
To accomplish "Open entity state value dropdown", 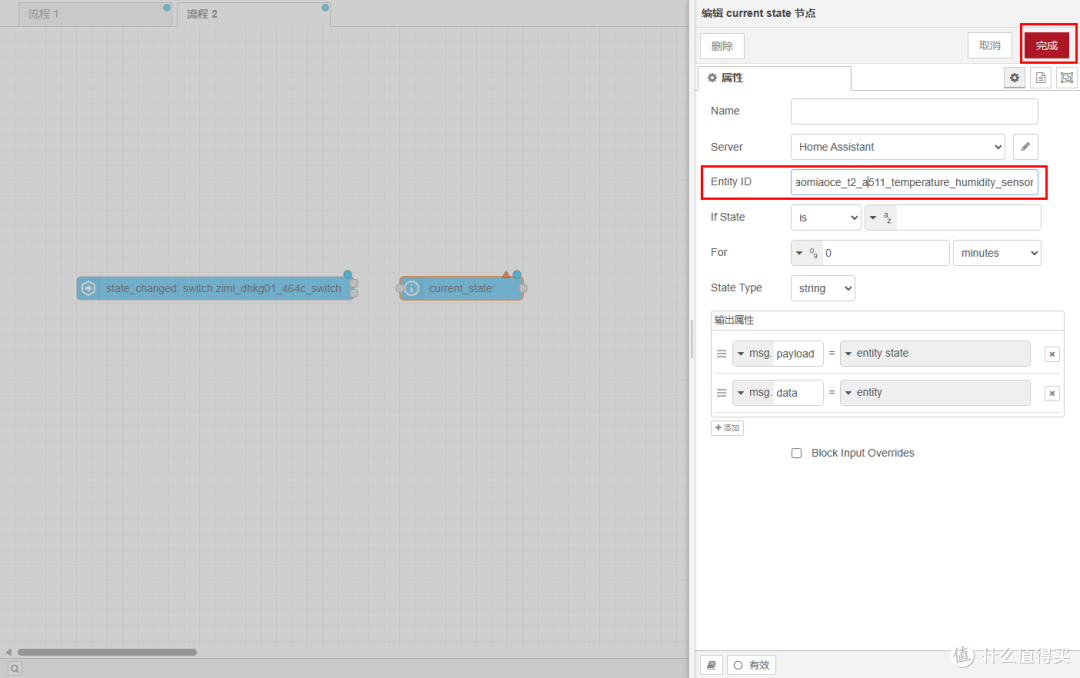I will pyautogui.click(x=935, y=353).
